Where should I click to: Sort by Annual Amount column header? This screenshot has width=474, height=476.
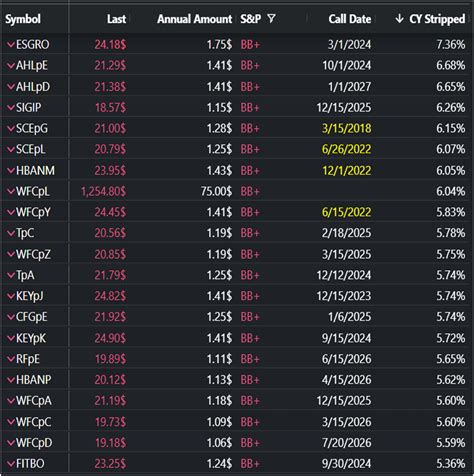point(195,19)
